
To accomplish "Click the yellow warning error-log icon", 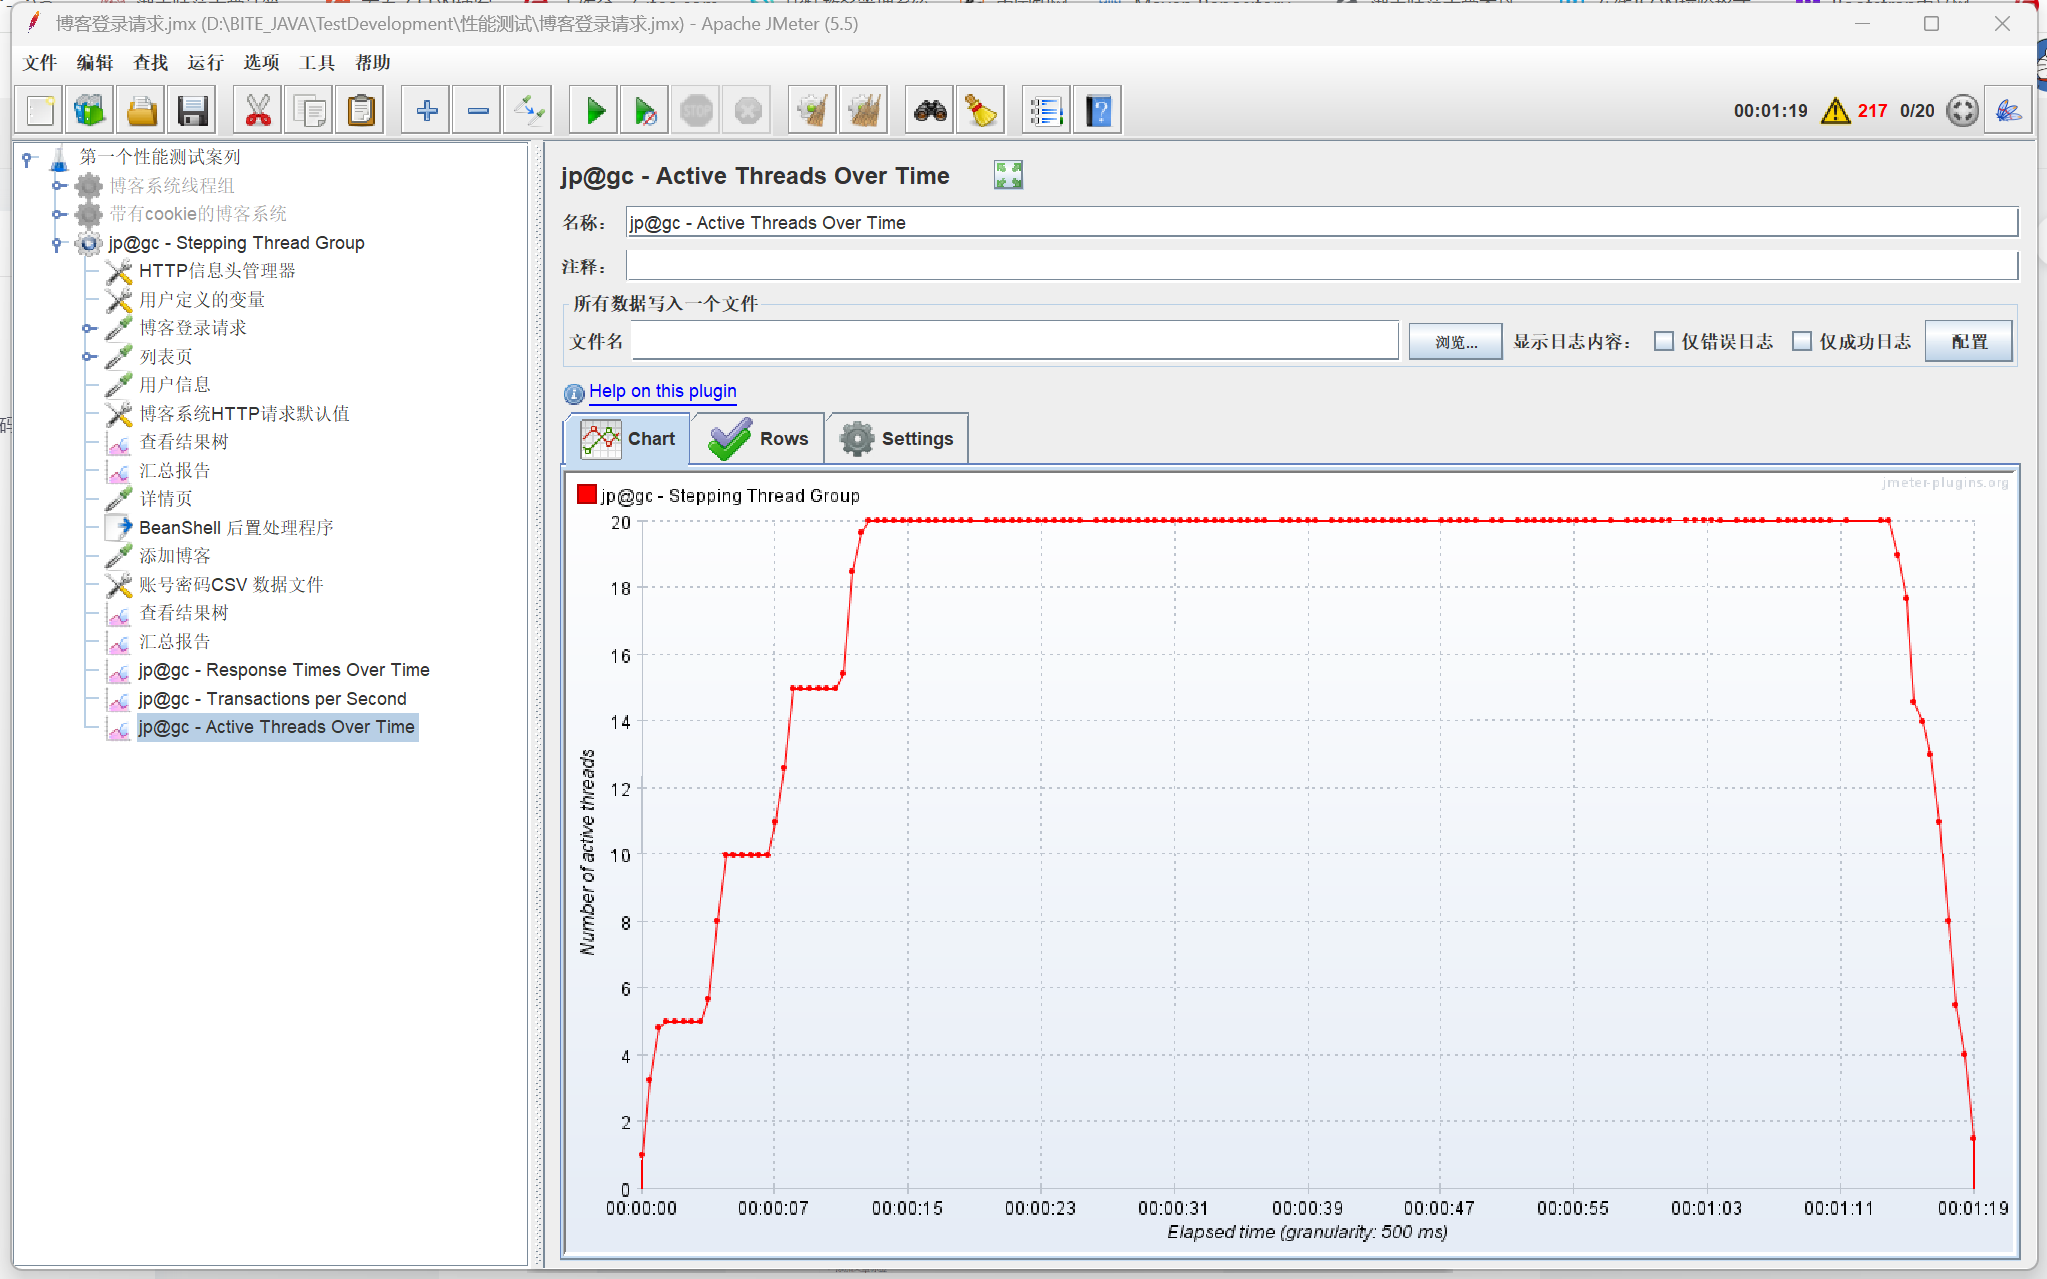I will coord(1835,111).
